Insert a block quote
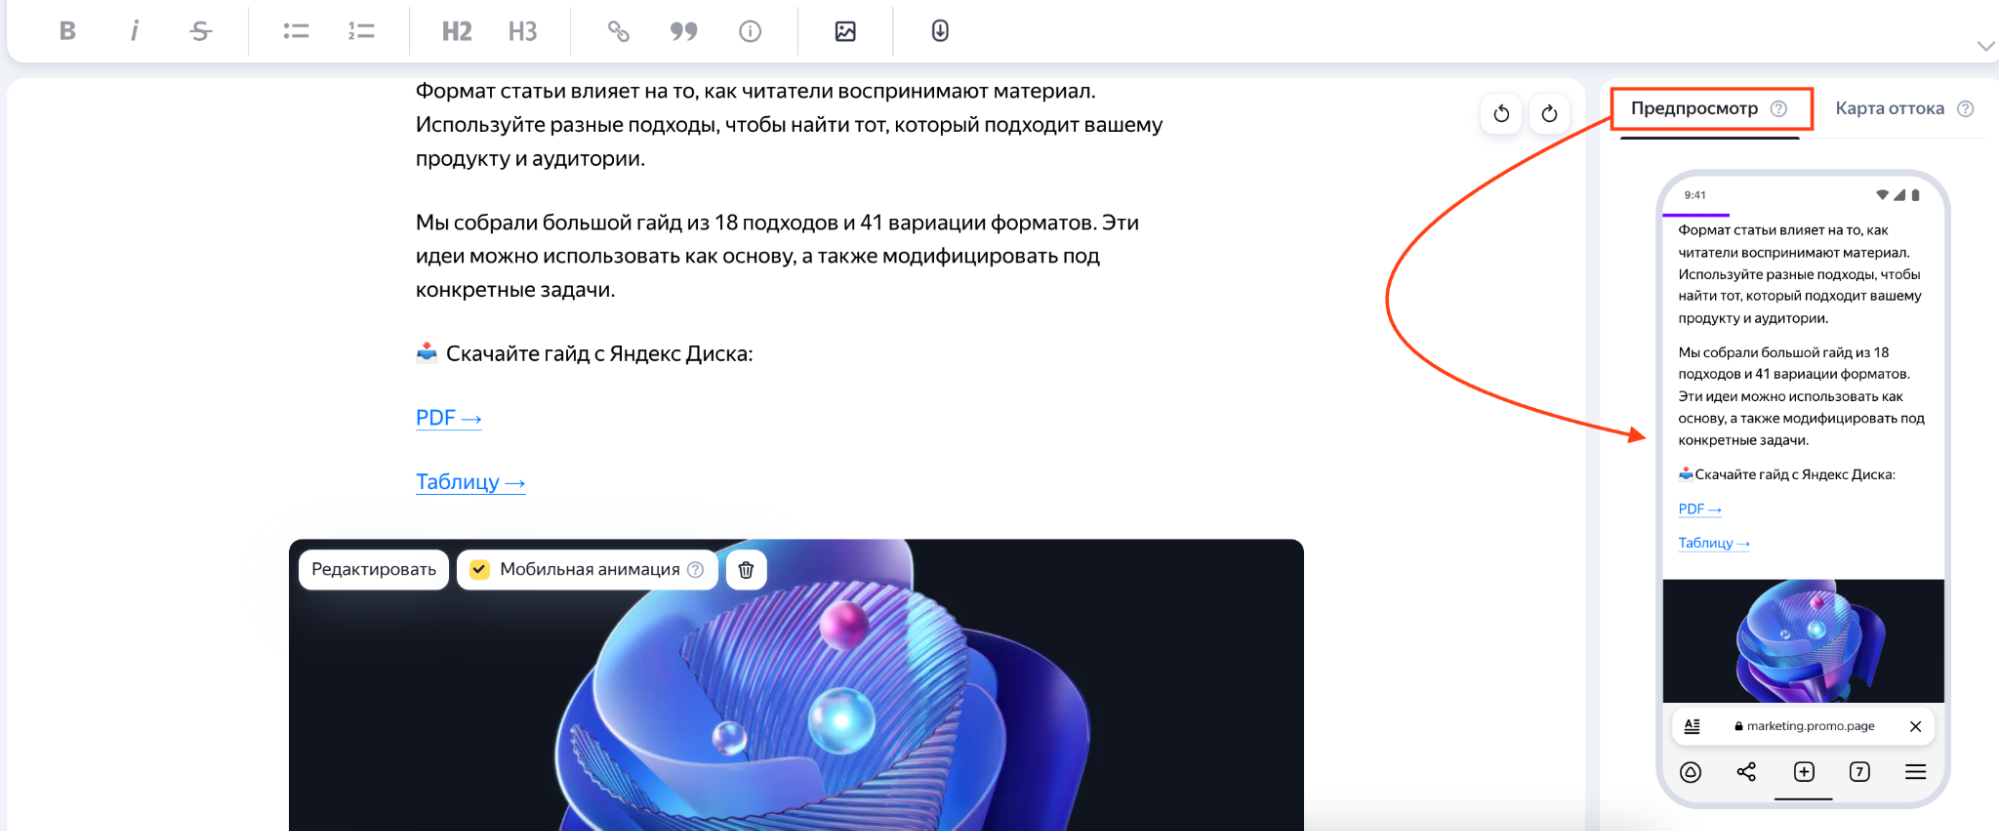Screen dimensions: 1999x831 684,31
